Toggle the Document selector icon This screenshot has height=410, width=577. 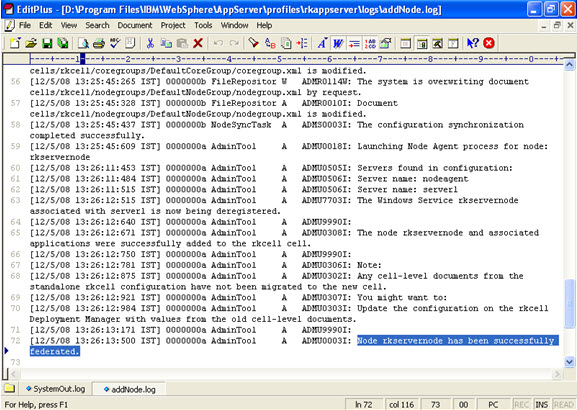coord(453,43)
